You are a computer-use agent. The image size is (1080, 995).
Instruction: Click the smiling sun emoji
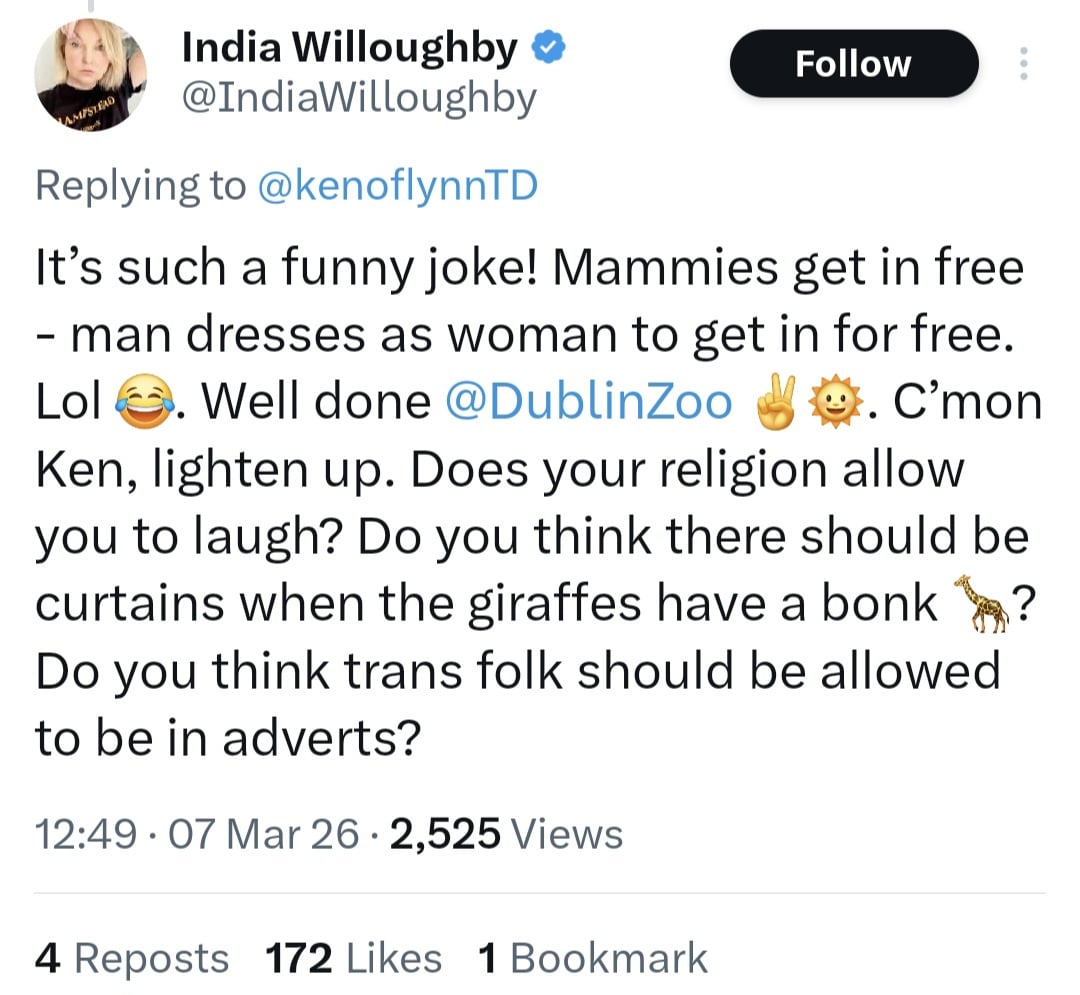tap(835, 401)
